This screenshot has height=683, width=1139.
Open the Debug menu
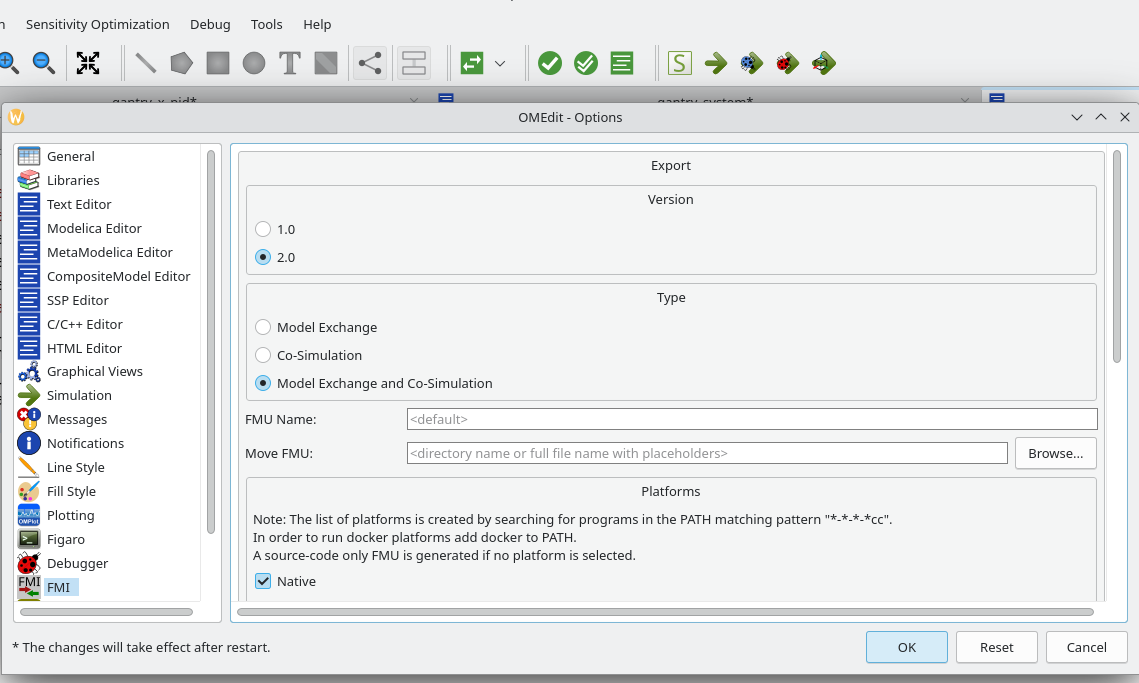tap(210, 24)
